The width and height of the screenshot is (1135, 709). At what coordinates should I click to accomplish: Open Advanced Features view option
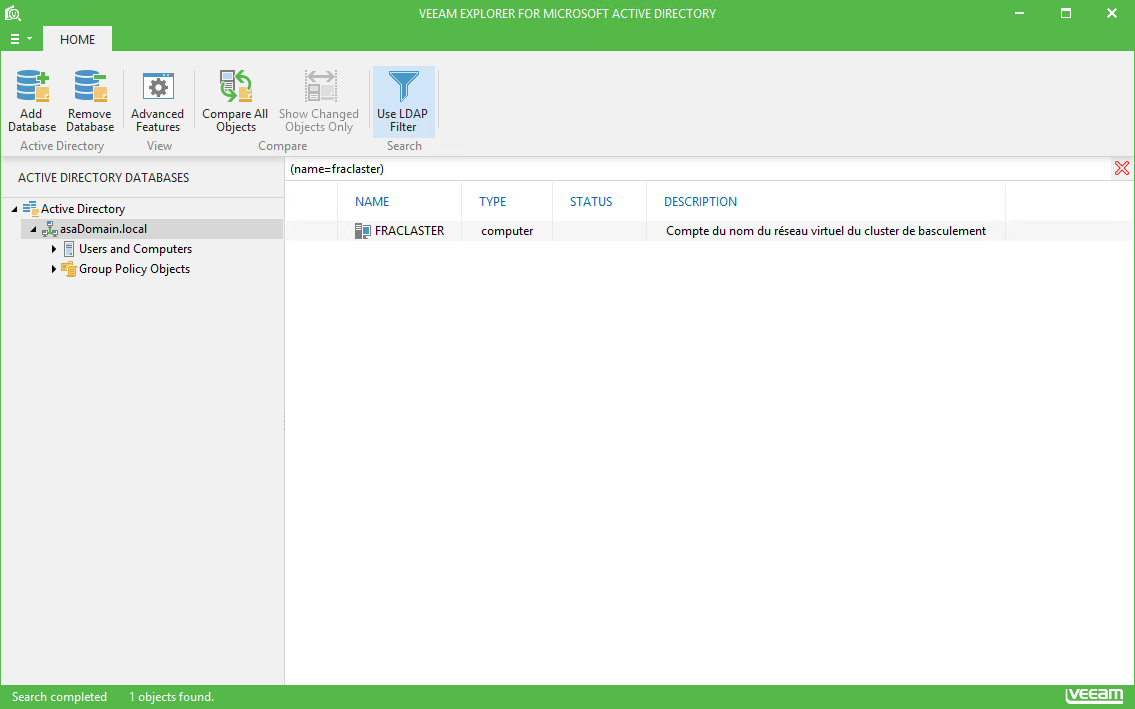158,100
